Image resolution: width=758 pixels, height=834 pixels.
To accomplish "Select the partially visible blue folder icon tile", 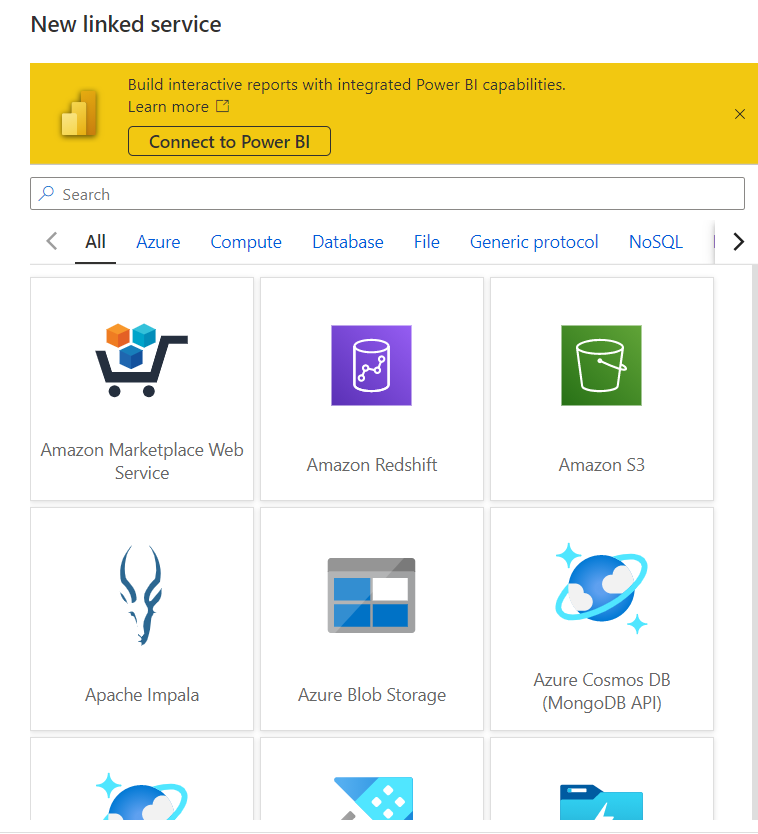I will (602, 779).
